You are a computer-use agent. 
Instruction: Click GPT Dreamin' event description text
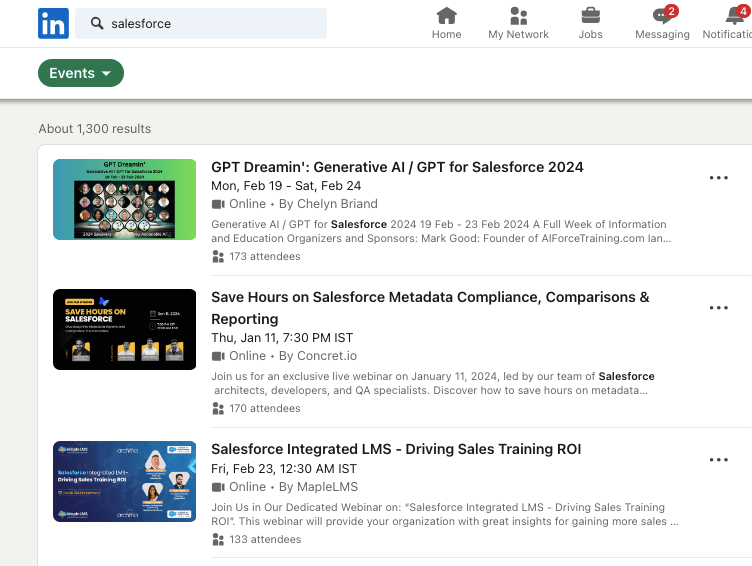[x=441, y=231]
